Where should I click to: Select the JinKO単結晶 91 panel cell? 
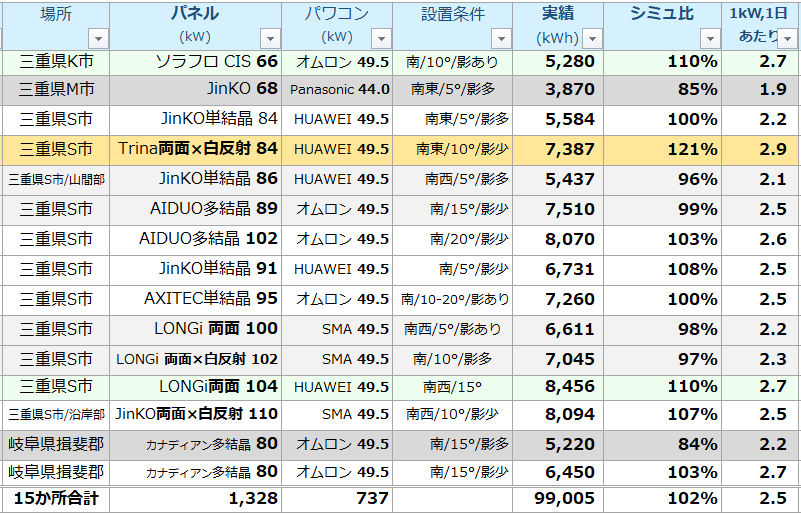point(196,269)
